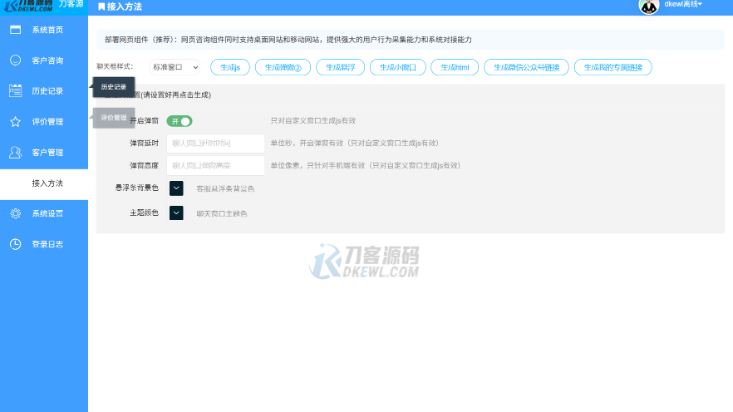733x412 pixels.
Task: Open the 主题颜色 color picker
Action: pyautogui.click(x=176, y=212)
